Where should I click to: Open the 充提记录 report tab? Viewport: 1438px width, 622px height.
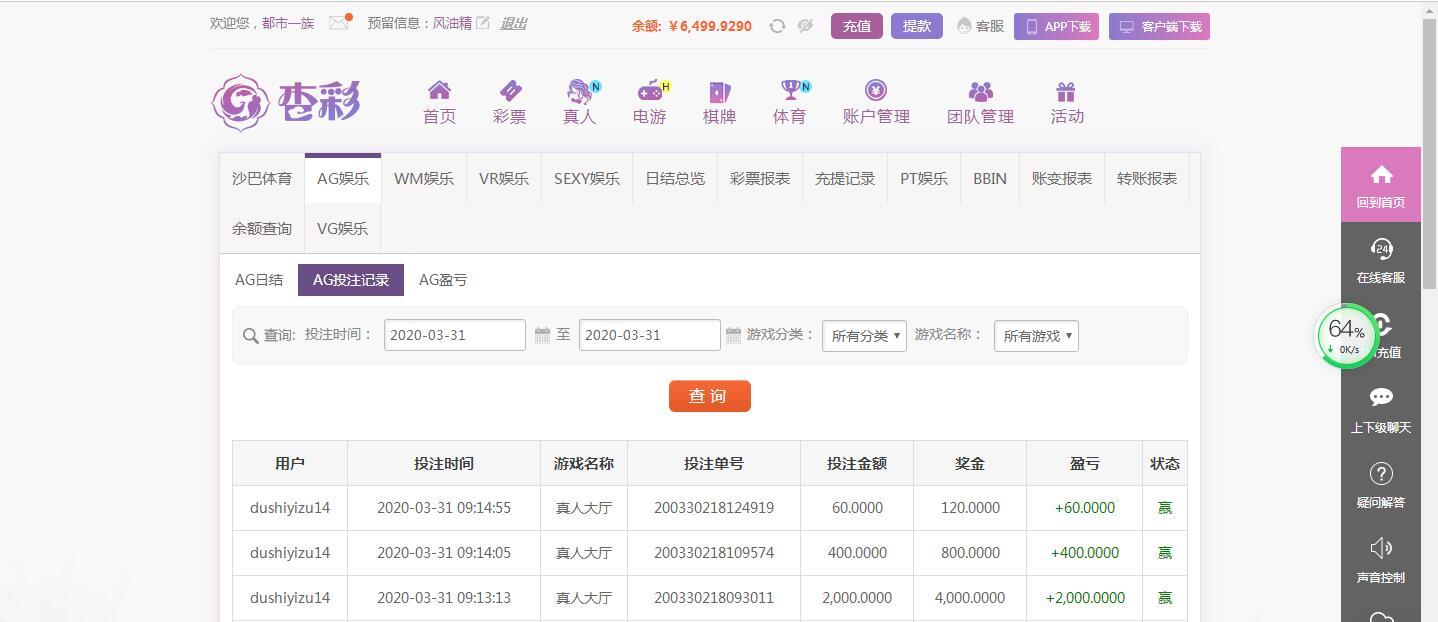coord(844,178)
